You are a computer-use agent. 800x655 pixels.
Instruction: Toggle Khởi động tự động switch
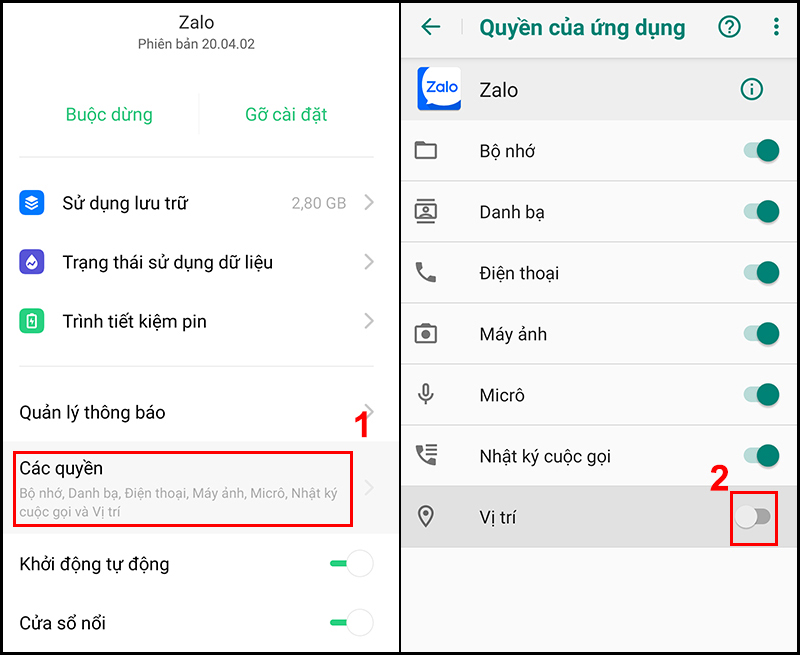[x=352, y=563]
